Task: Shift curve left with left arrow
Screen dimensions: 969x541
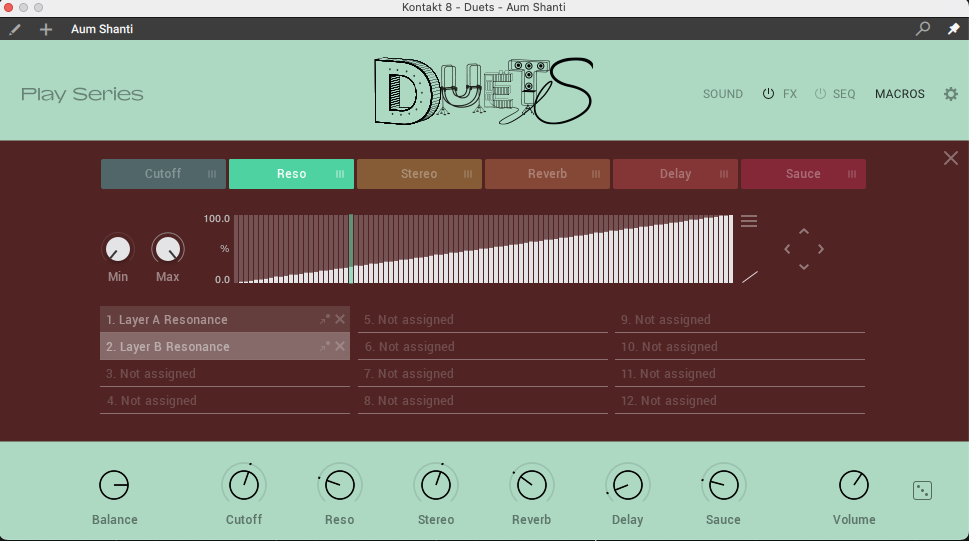Action: (787, 249)
